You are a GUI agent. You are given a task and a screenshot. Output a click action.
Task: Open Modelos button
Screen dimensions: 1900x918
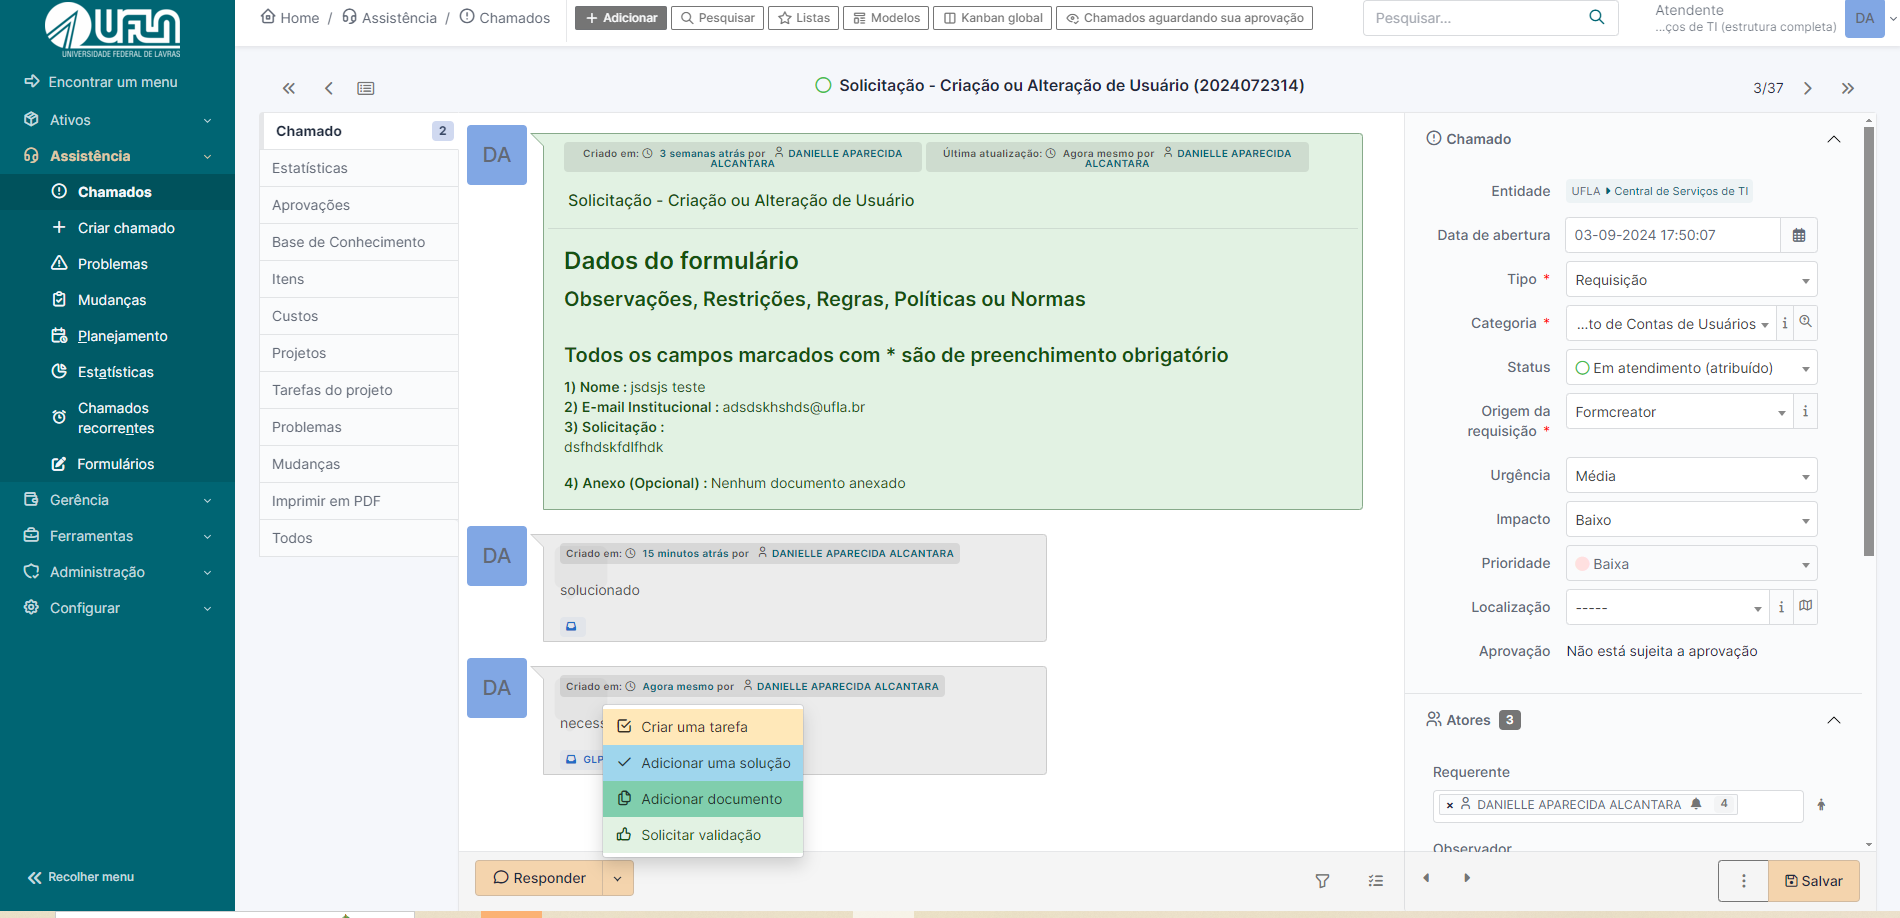[x=886, y=18]
